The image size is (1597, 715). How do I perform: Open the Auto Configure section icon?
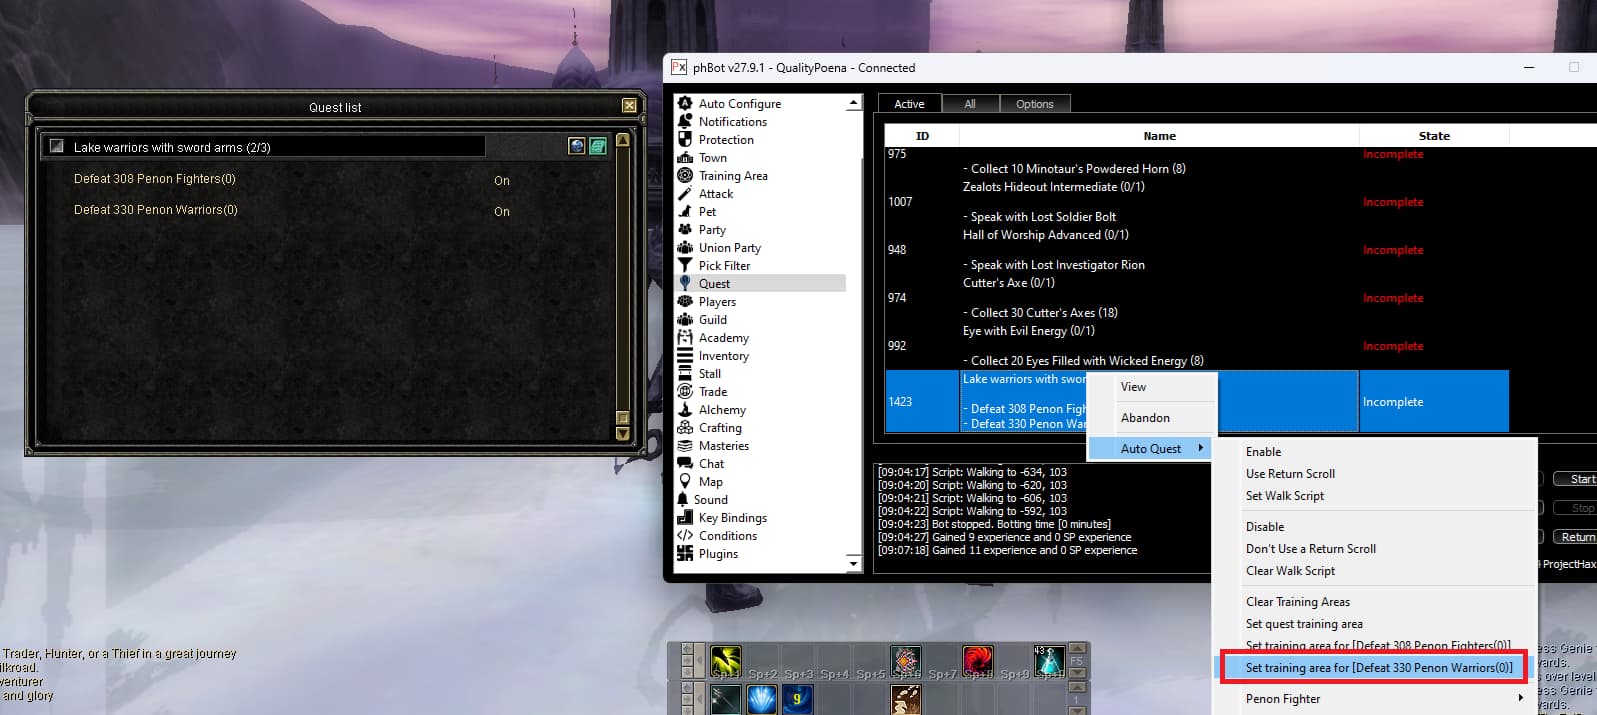click(685, 103)
